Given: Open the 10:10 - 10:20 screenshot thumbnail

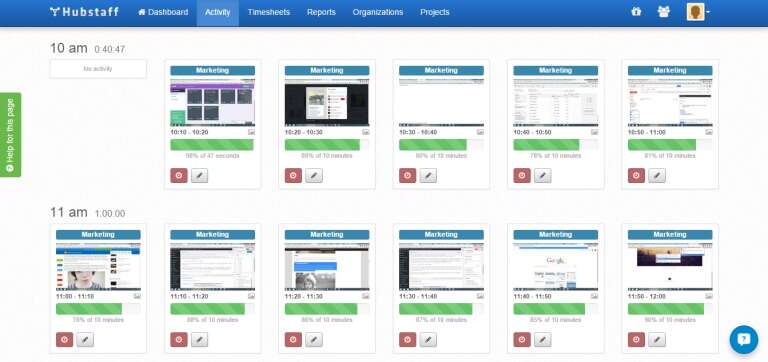Looking at the screenshot, I should pyautogui.click(x=213, y=102).
